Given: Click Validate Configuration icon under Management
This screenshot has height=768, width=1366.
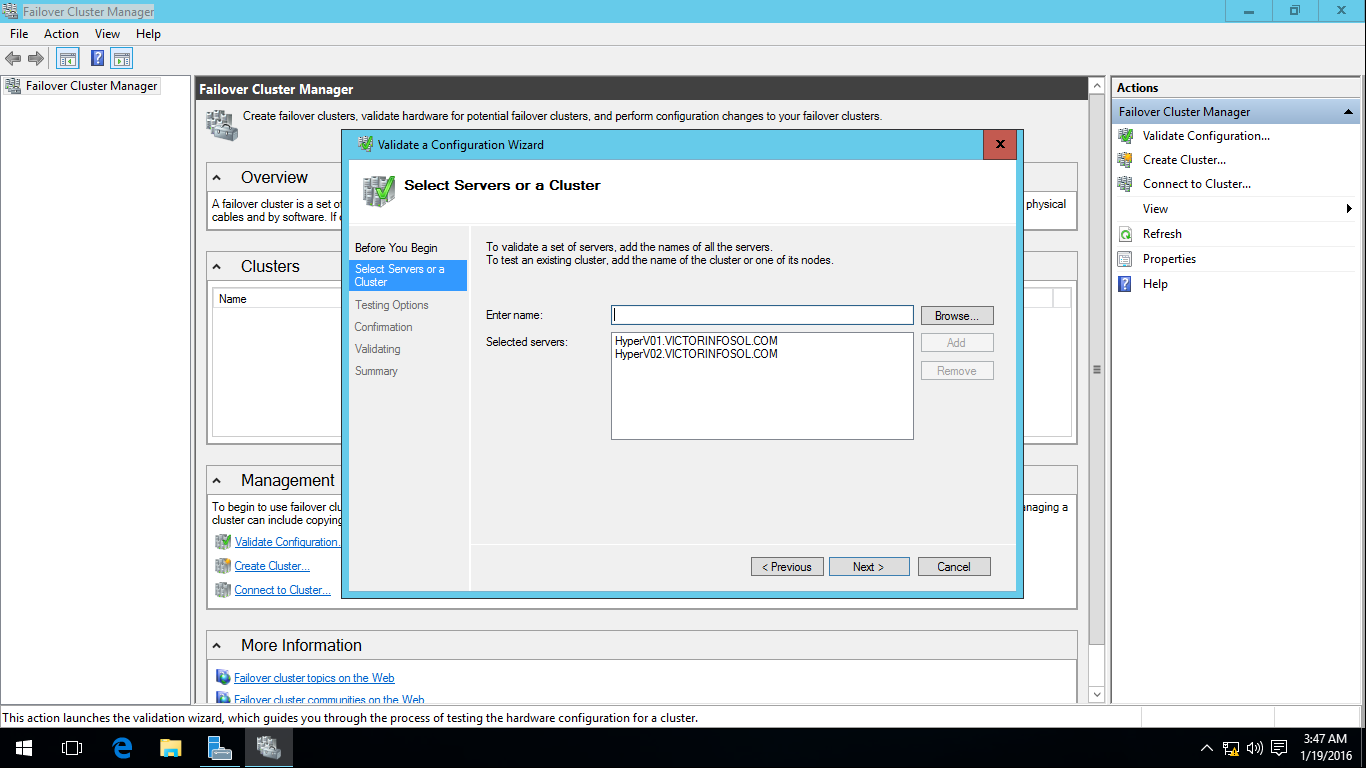Looking at the screenshot, I should coord(223,542).
